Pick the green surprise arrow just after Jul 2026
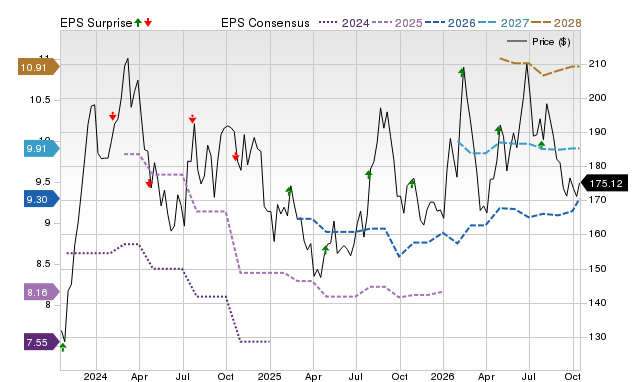 (541, 144)
